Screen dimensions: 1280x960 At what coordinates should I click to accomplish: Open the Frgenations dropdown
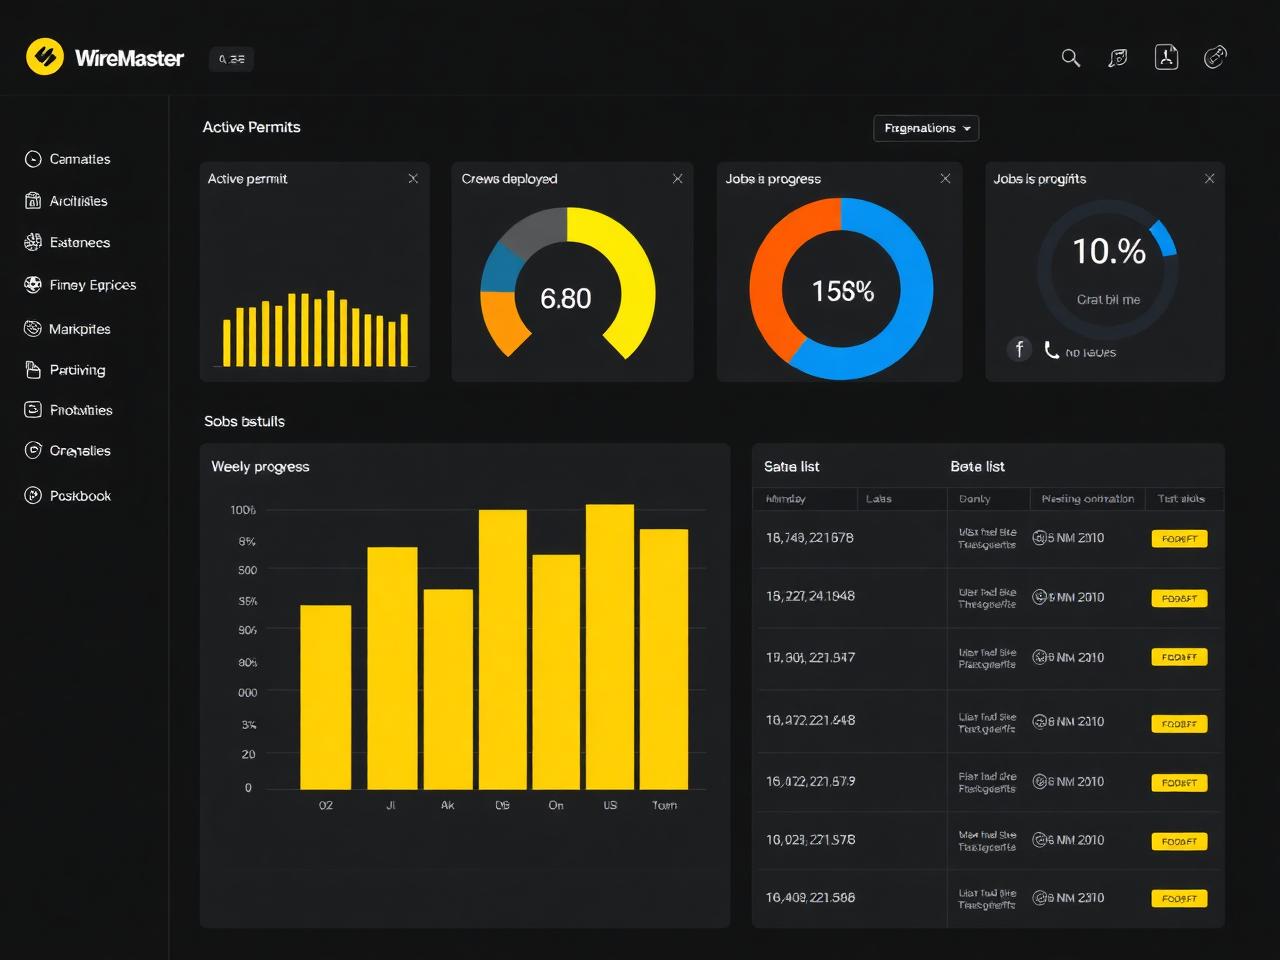[x=926, y=128]
